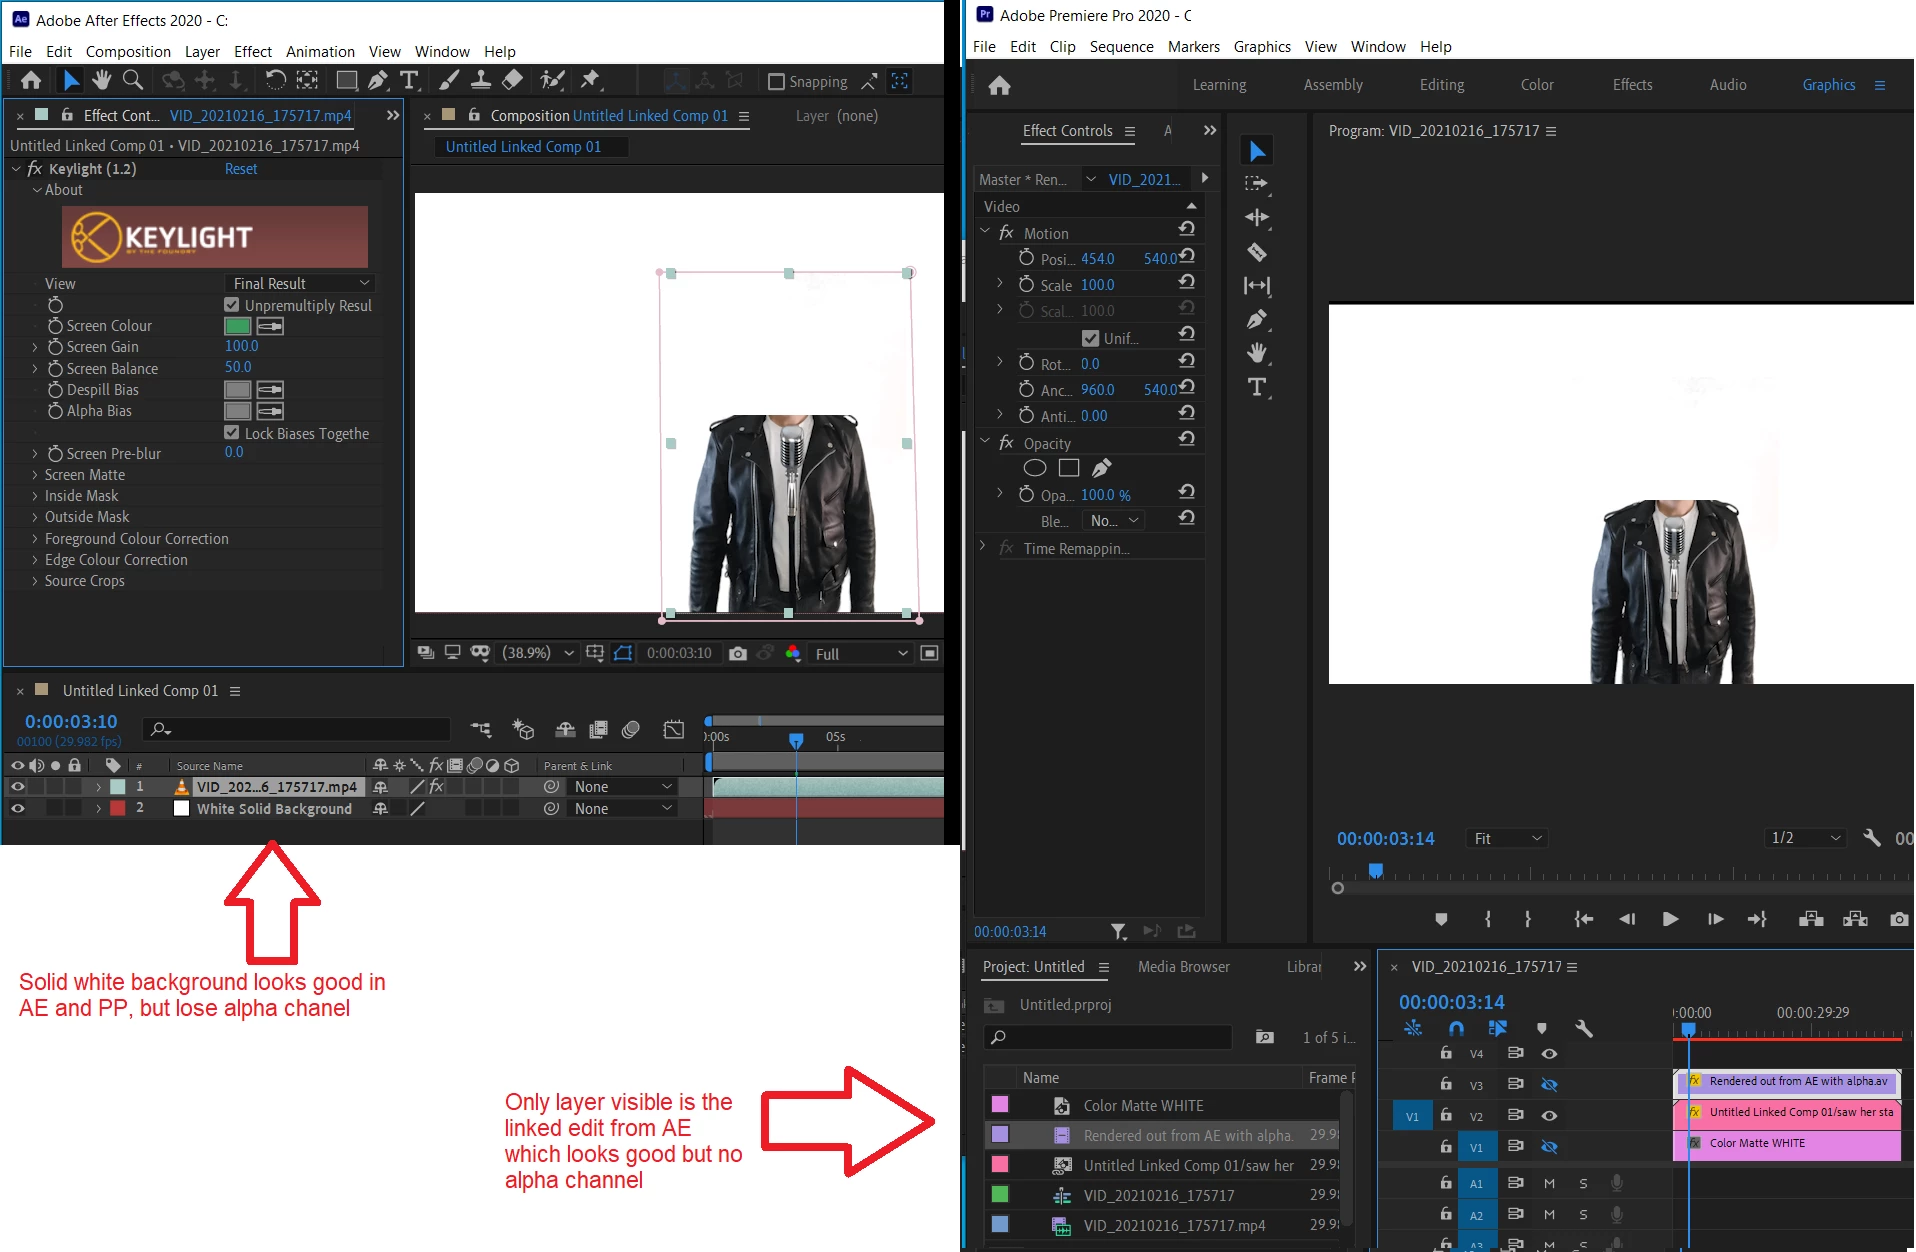The width and height of the screenshot is (1916, 1252).
Task: Toggle Lock Biases Together checkbox
Action: [232, 433]
